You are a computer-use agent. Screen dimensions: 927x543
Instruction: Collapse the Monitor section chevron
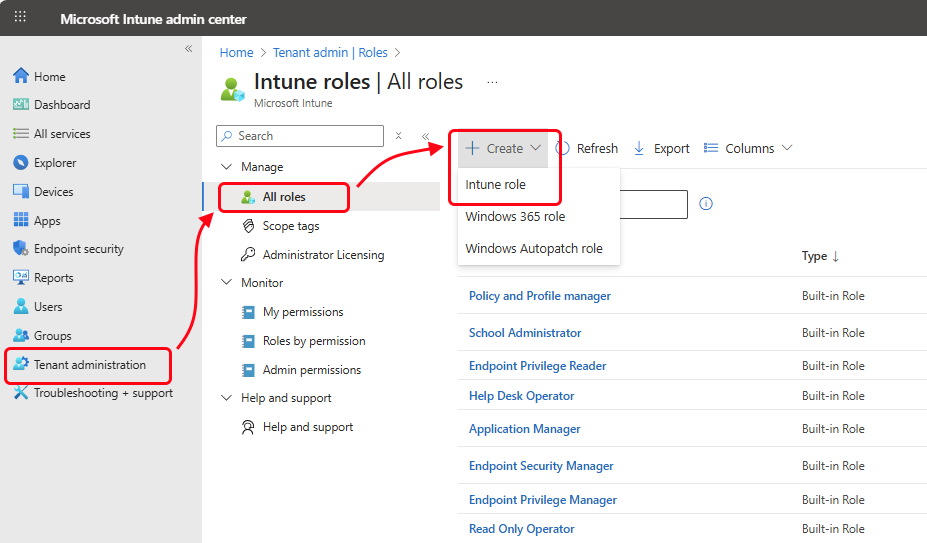tap(227, 283)
